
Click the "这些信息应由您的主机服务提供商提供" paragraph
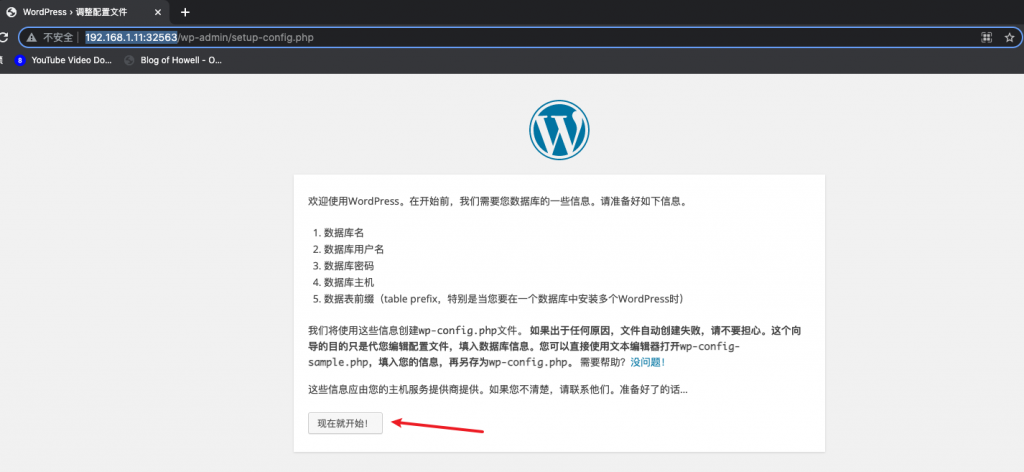coord(498,390)
